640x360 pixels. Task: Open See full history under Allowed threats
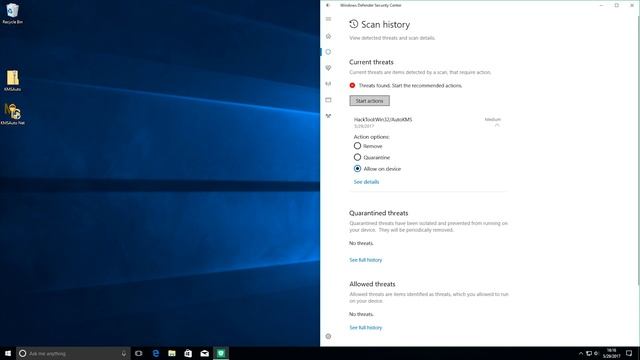coord(366,328)
